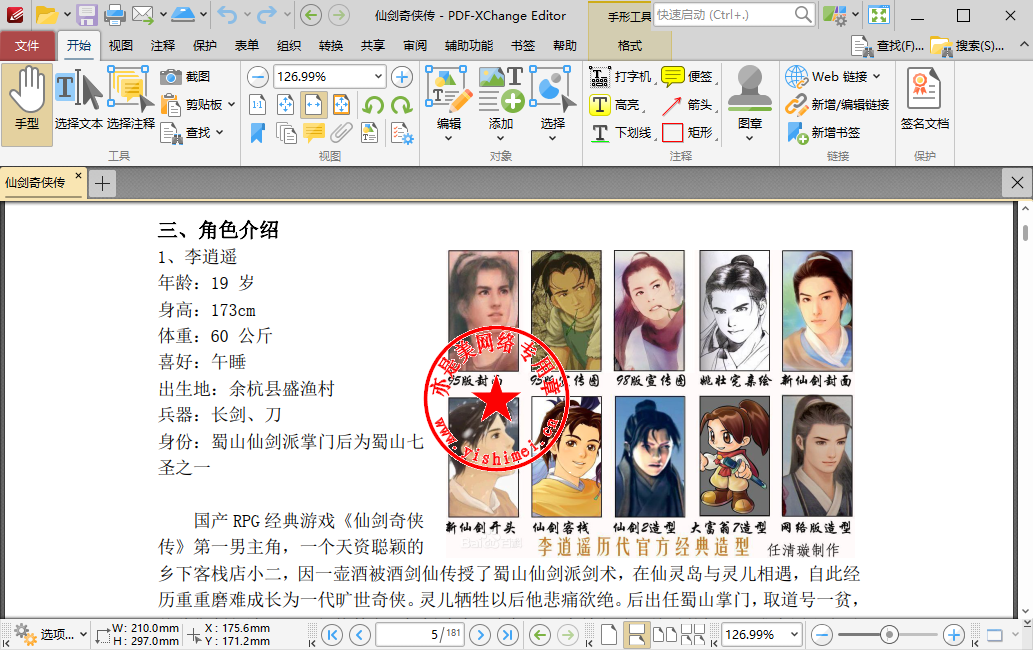Choose the Highlight (高亮) tool

click(616, 105)
